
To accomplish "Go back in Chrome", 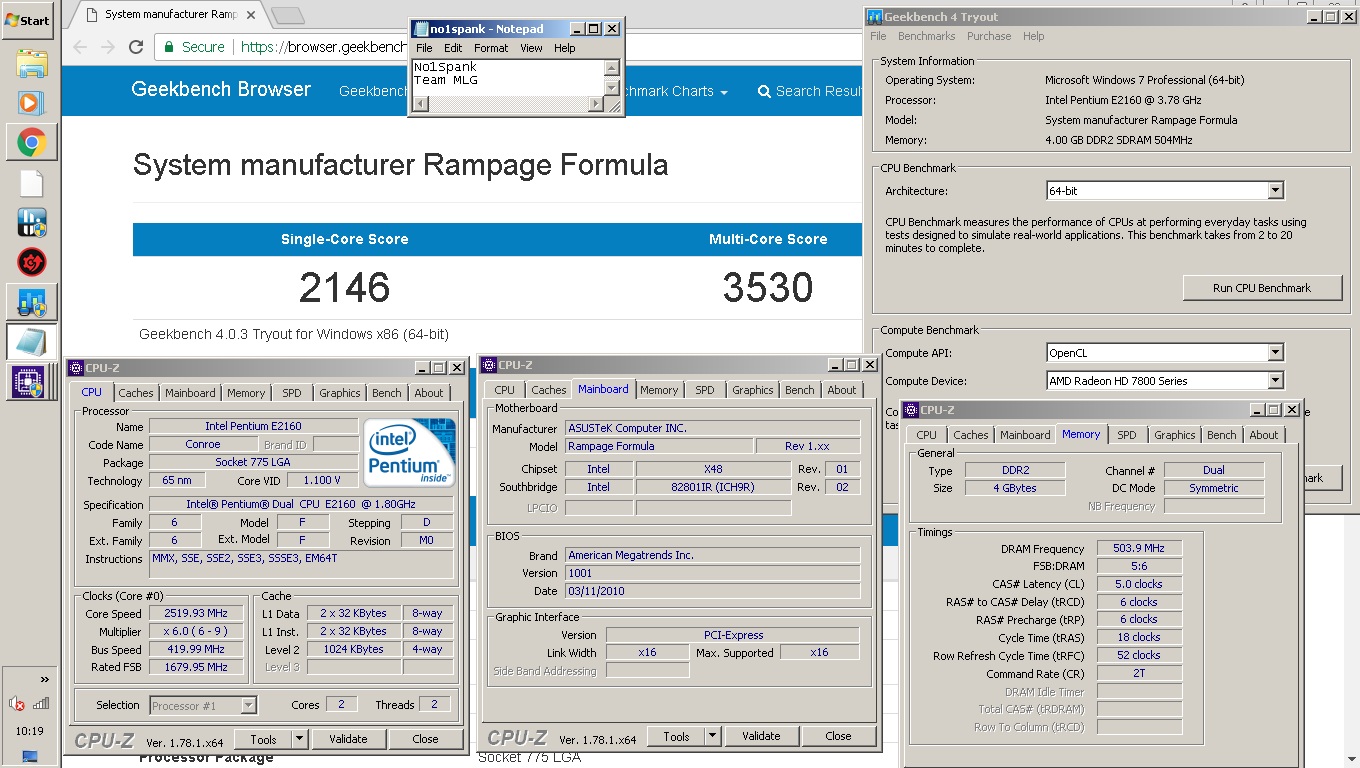I will coord(81,47).
